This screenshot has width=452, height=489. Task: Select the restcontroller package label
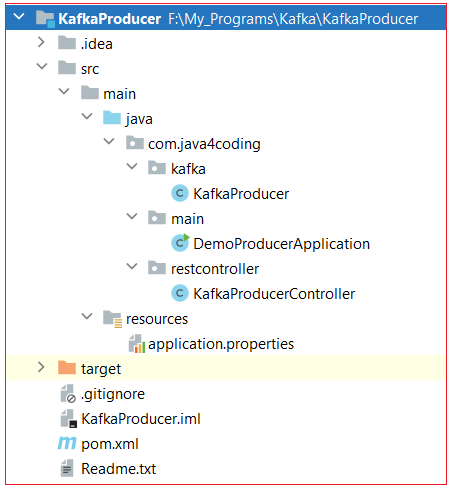point(215,269)
